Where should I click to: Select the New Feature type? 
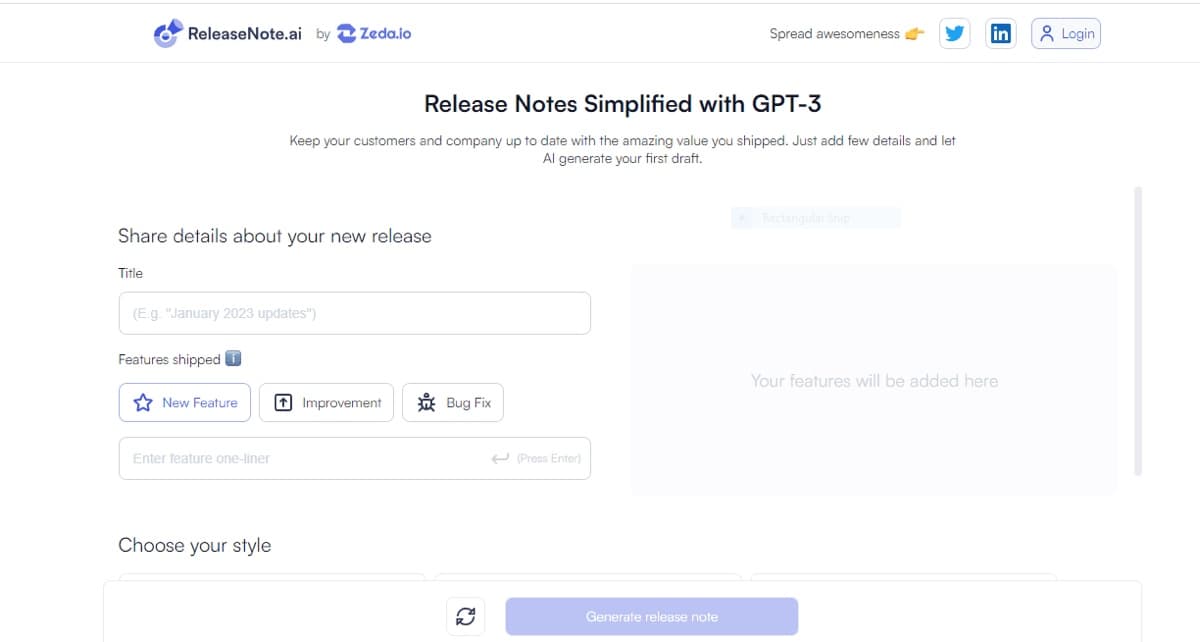tap(185, 402)
